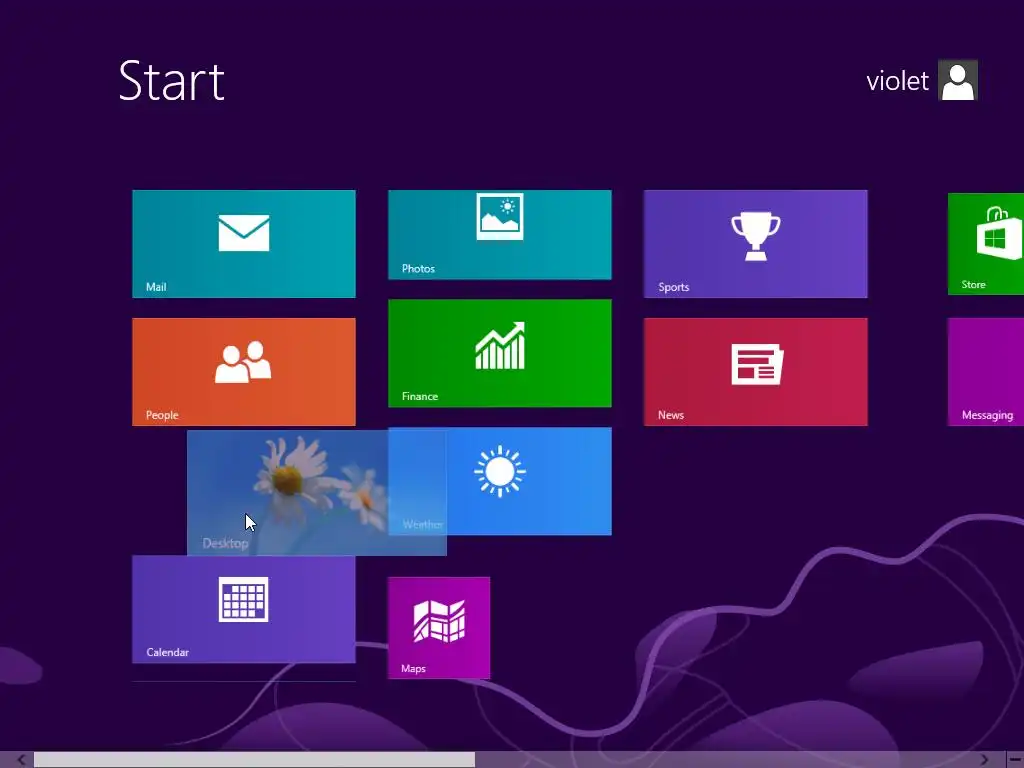Click the zoom-out minus button at scrollbar end

(x=1015, y=760)
